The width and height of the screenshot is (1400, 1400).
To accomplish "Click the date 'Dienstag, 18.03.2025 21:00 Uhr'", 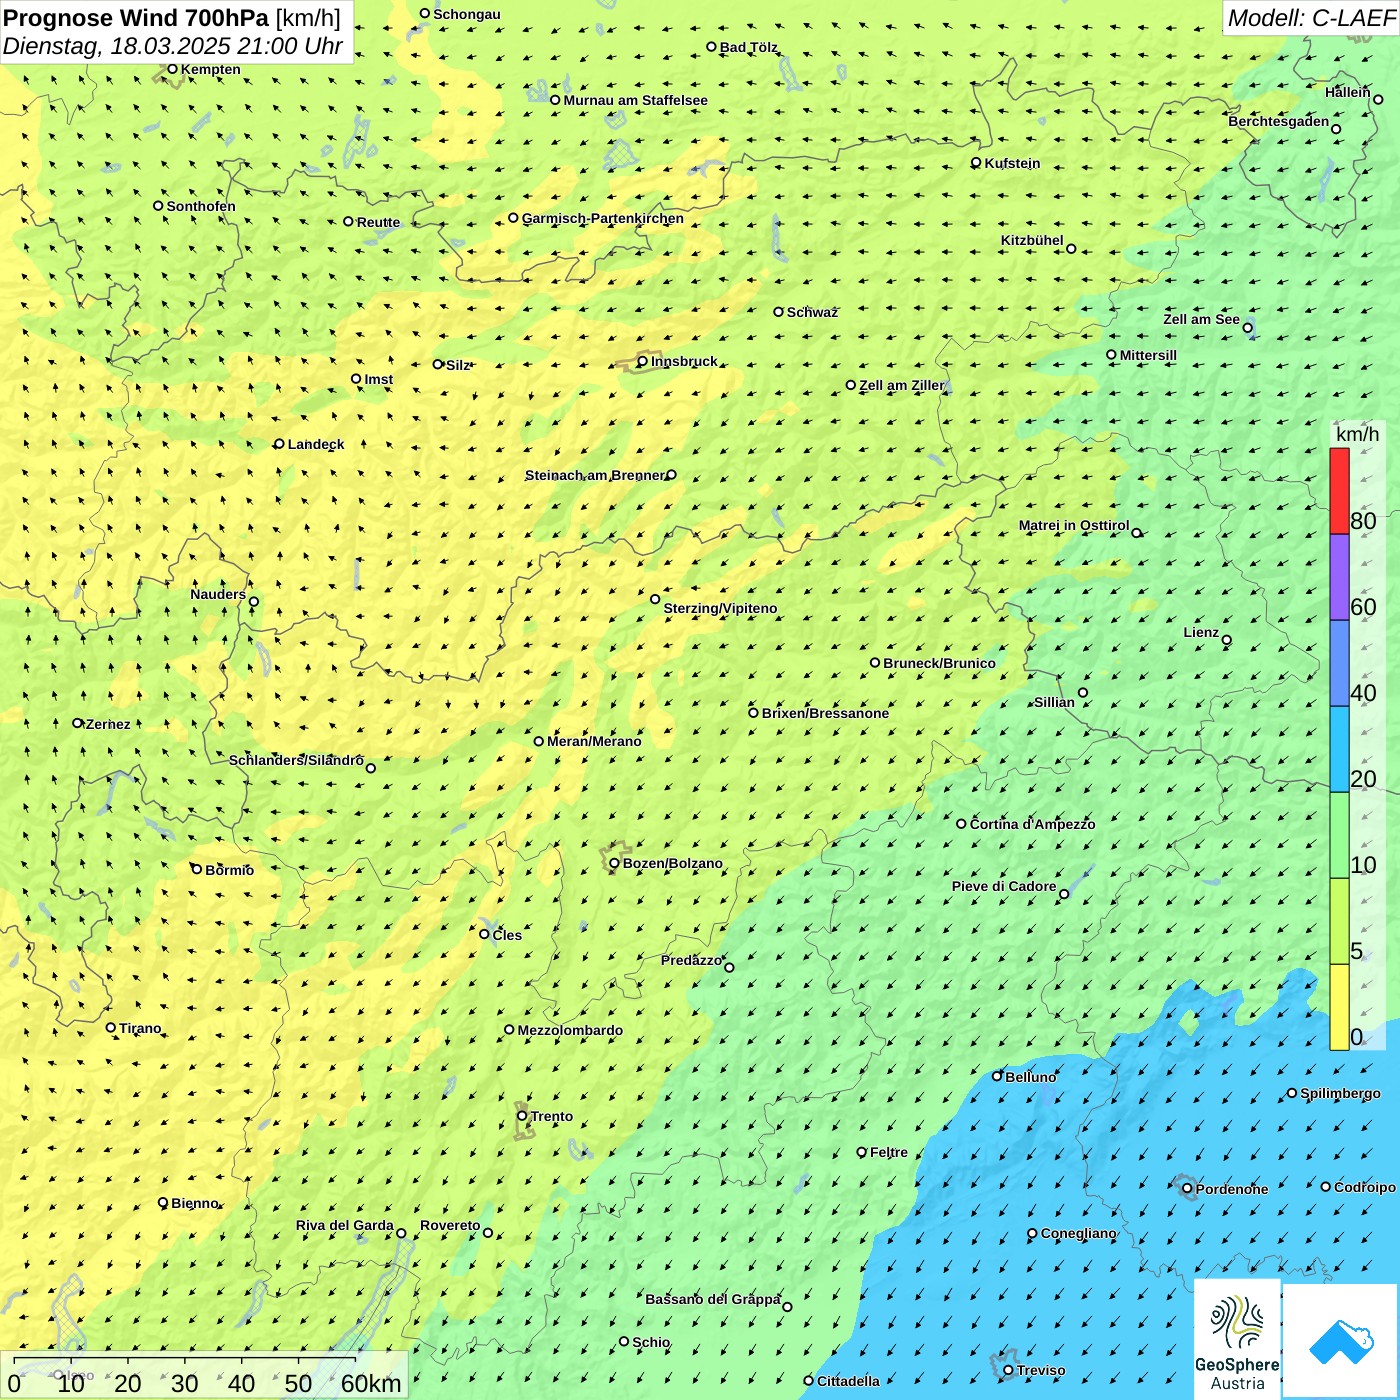I will click(173, 46).
